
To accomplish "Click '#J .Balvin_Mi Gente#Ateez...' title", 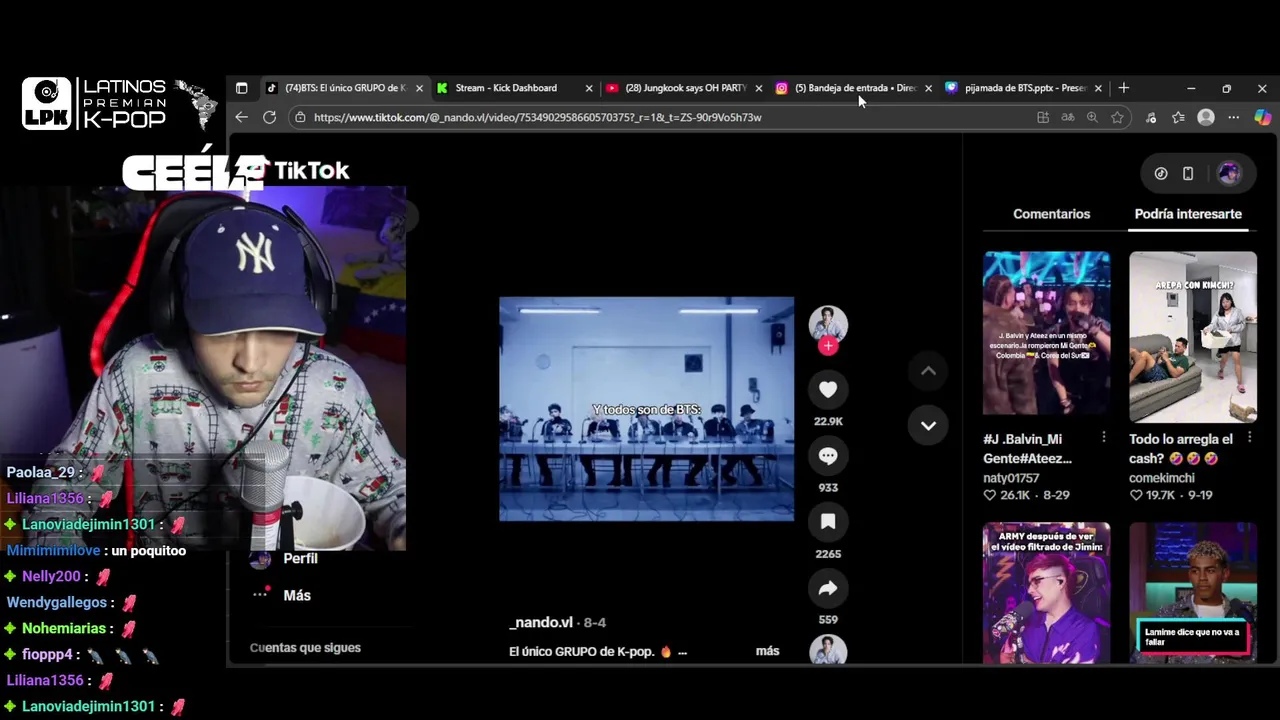I will pos(1027,448).
